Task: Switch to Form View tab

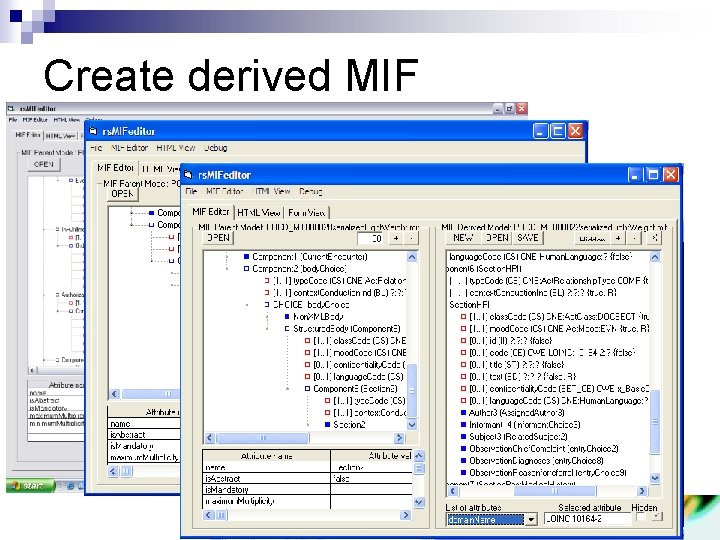Action: tap(307, 213)
